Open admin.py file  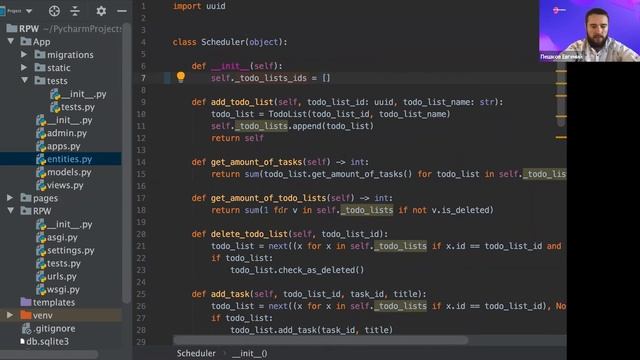coord(67,133)
